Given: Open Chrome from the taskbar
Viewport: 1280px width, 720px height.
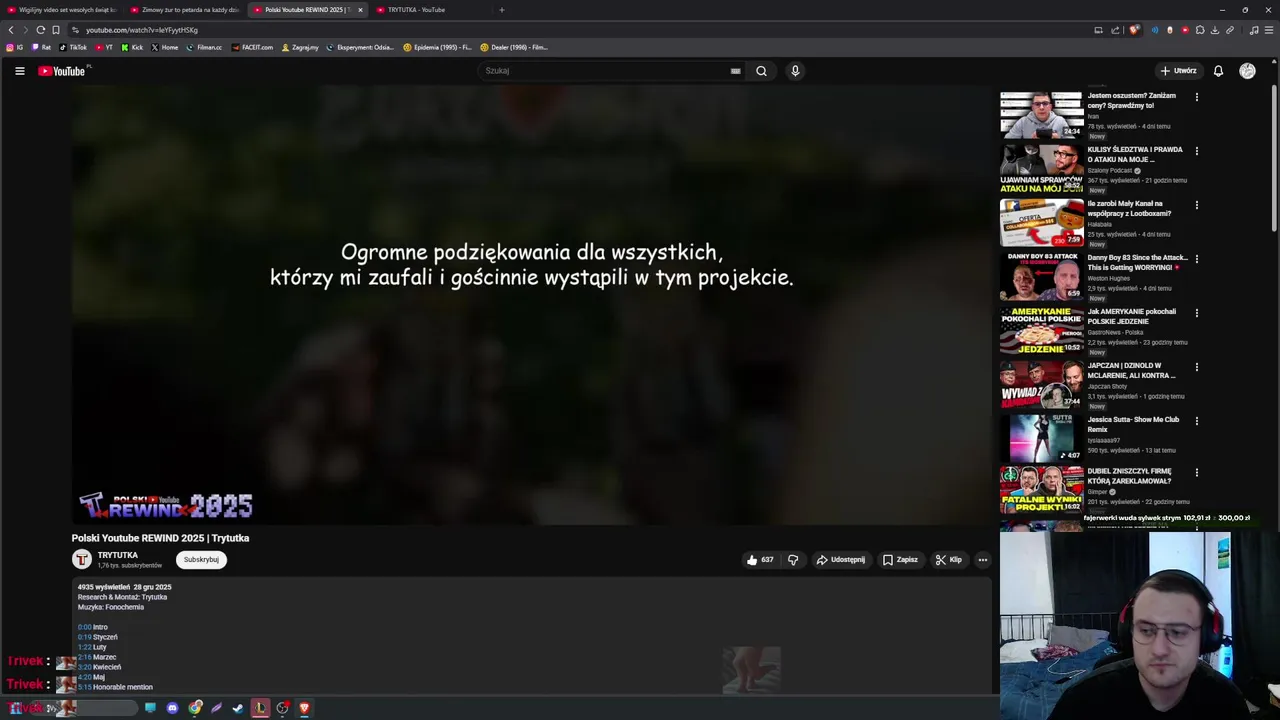Looking at the screenshot, I should tap(195, 708).
